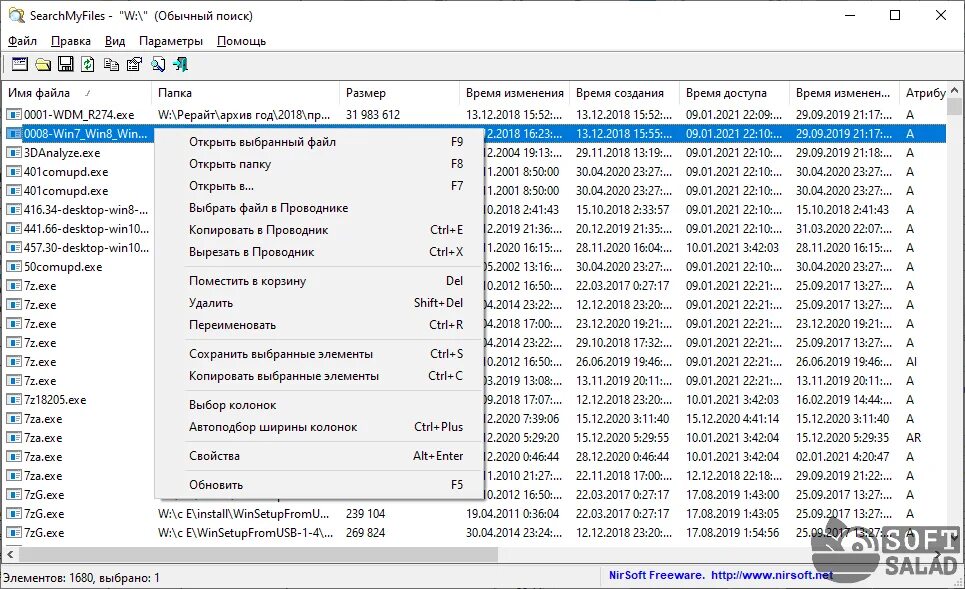The height and width of the screenshot is (589, 965).
Task: Choose Копировать выбранные элементы
Action: tap(318, 376)
